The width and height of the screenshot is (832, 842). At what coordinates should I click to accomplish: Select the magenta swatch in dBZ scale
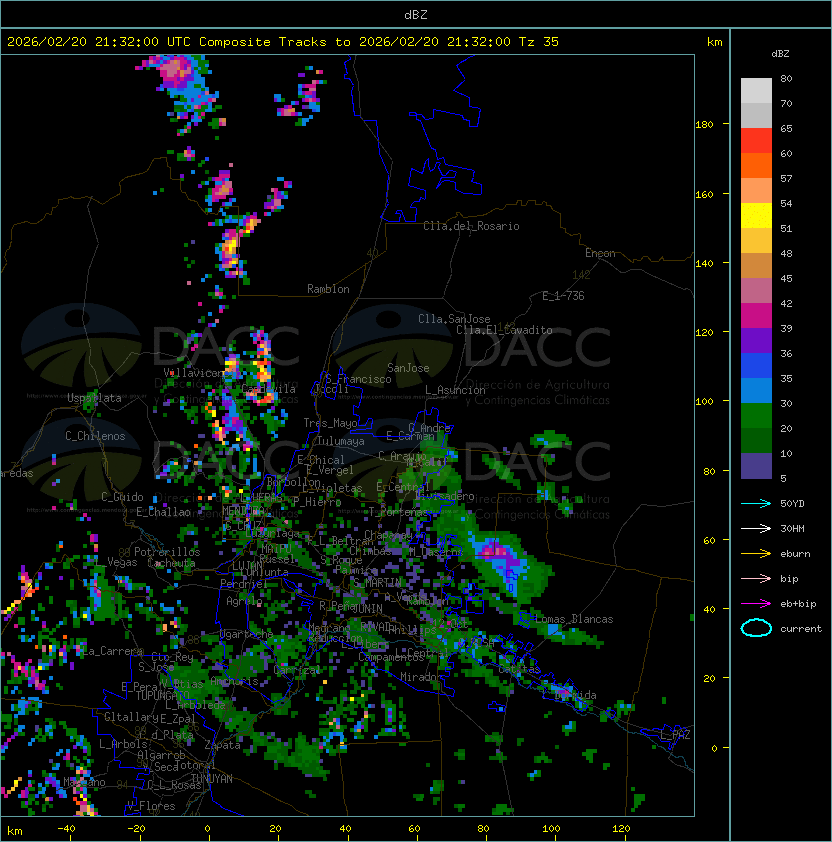point(756,316)
